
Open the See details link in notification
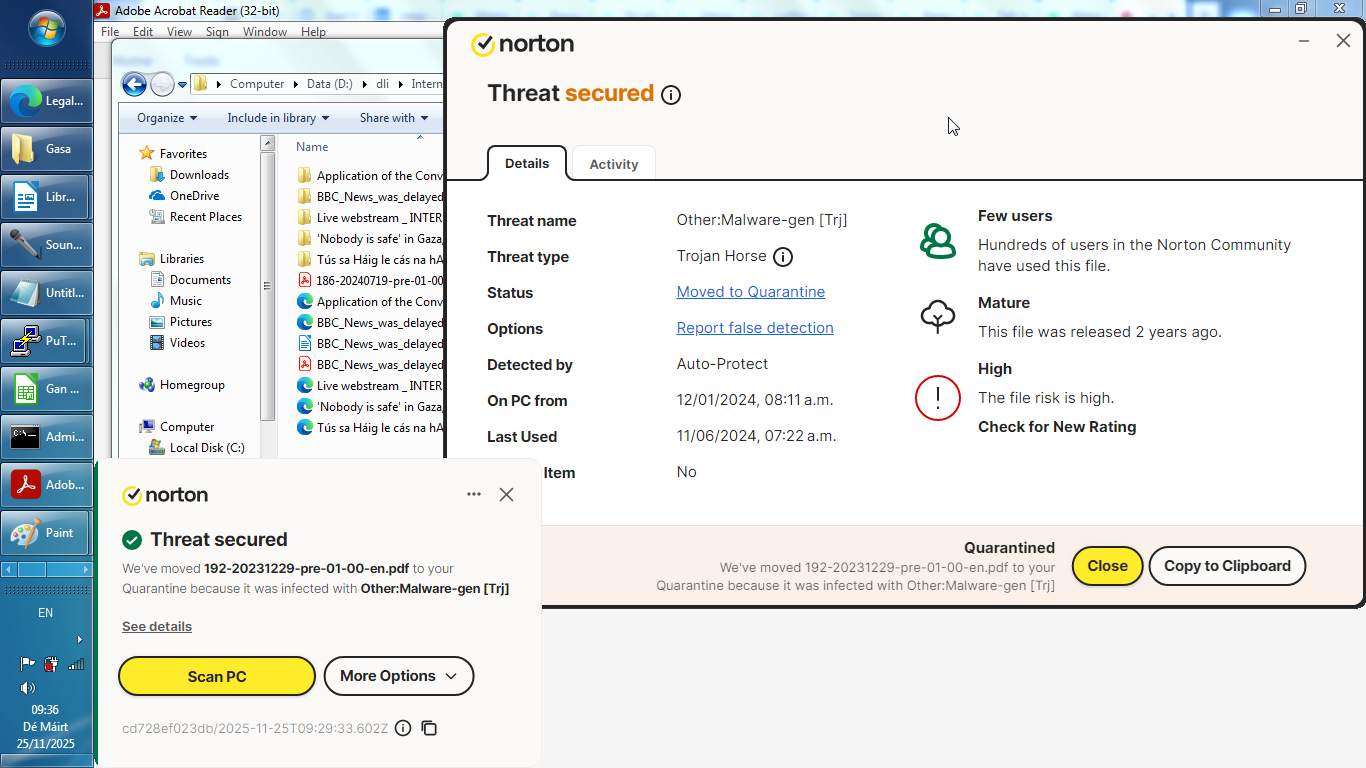coord(157,627)
